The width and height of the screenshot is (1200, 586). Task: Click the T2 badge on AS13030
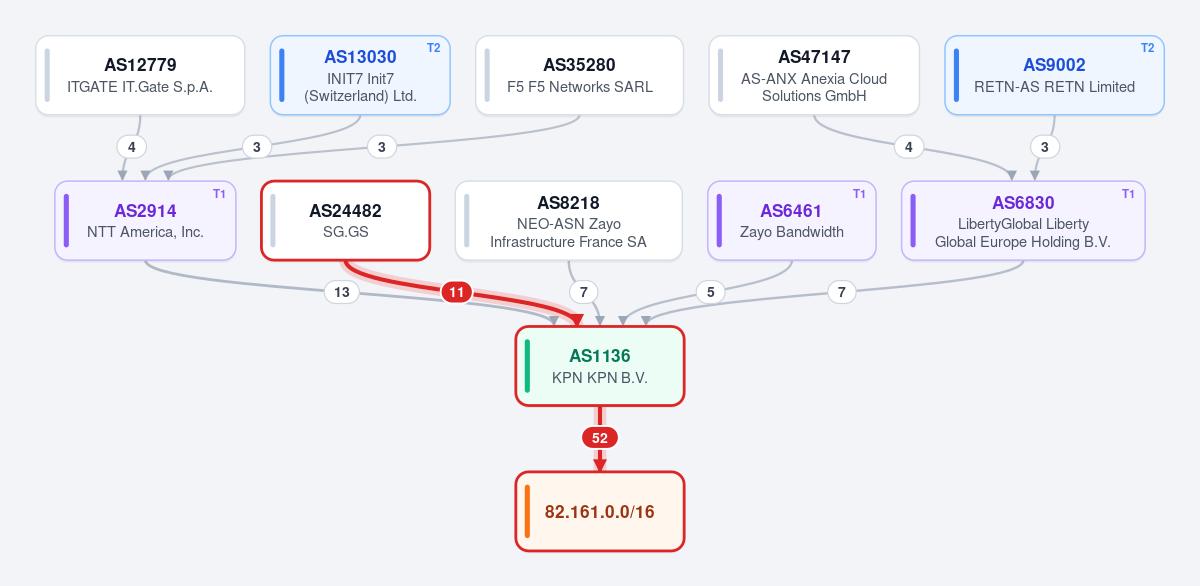coord(433,48)
